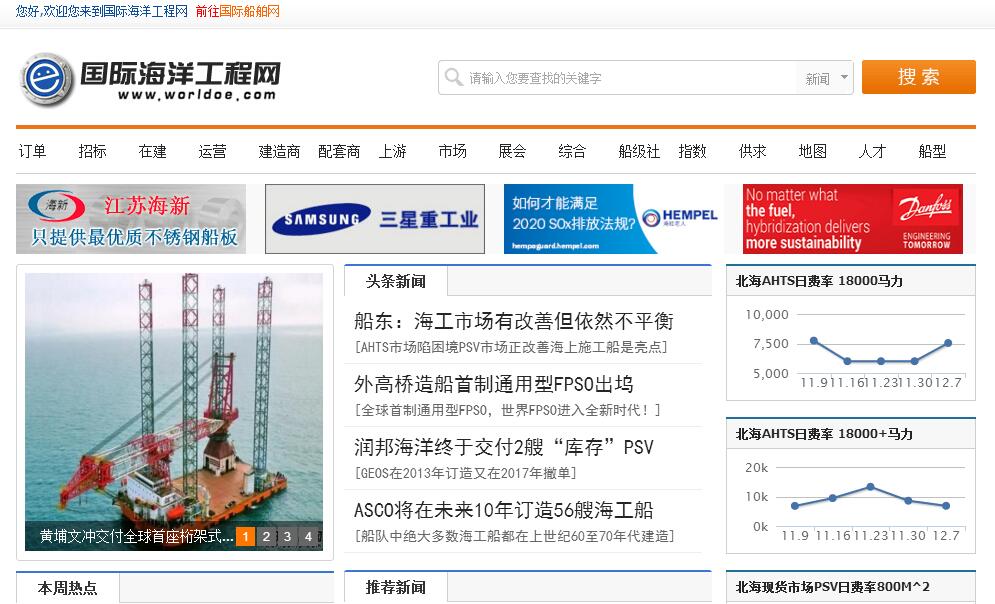Open the Danfoss advertisement banner
Screen dimensions: 995x604
click(853, 219)
